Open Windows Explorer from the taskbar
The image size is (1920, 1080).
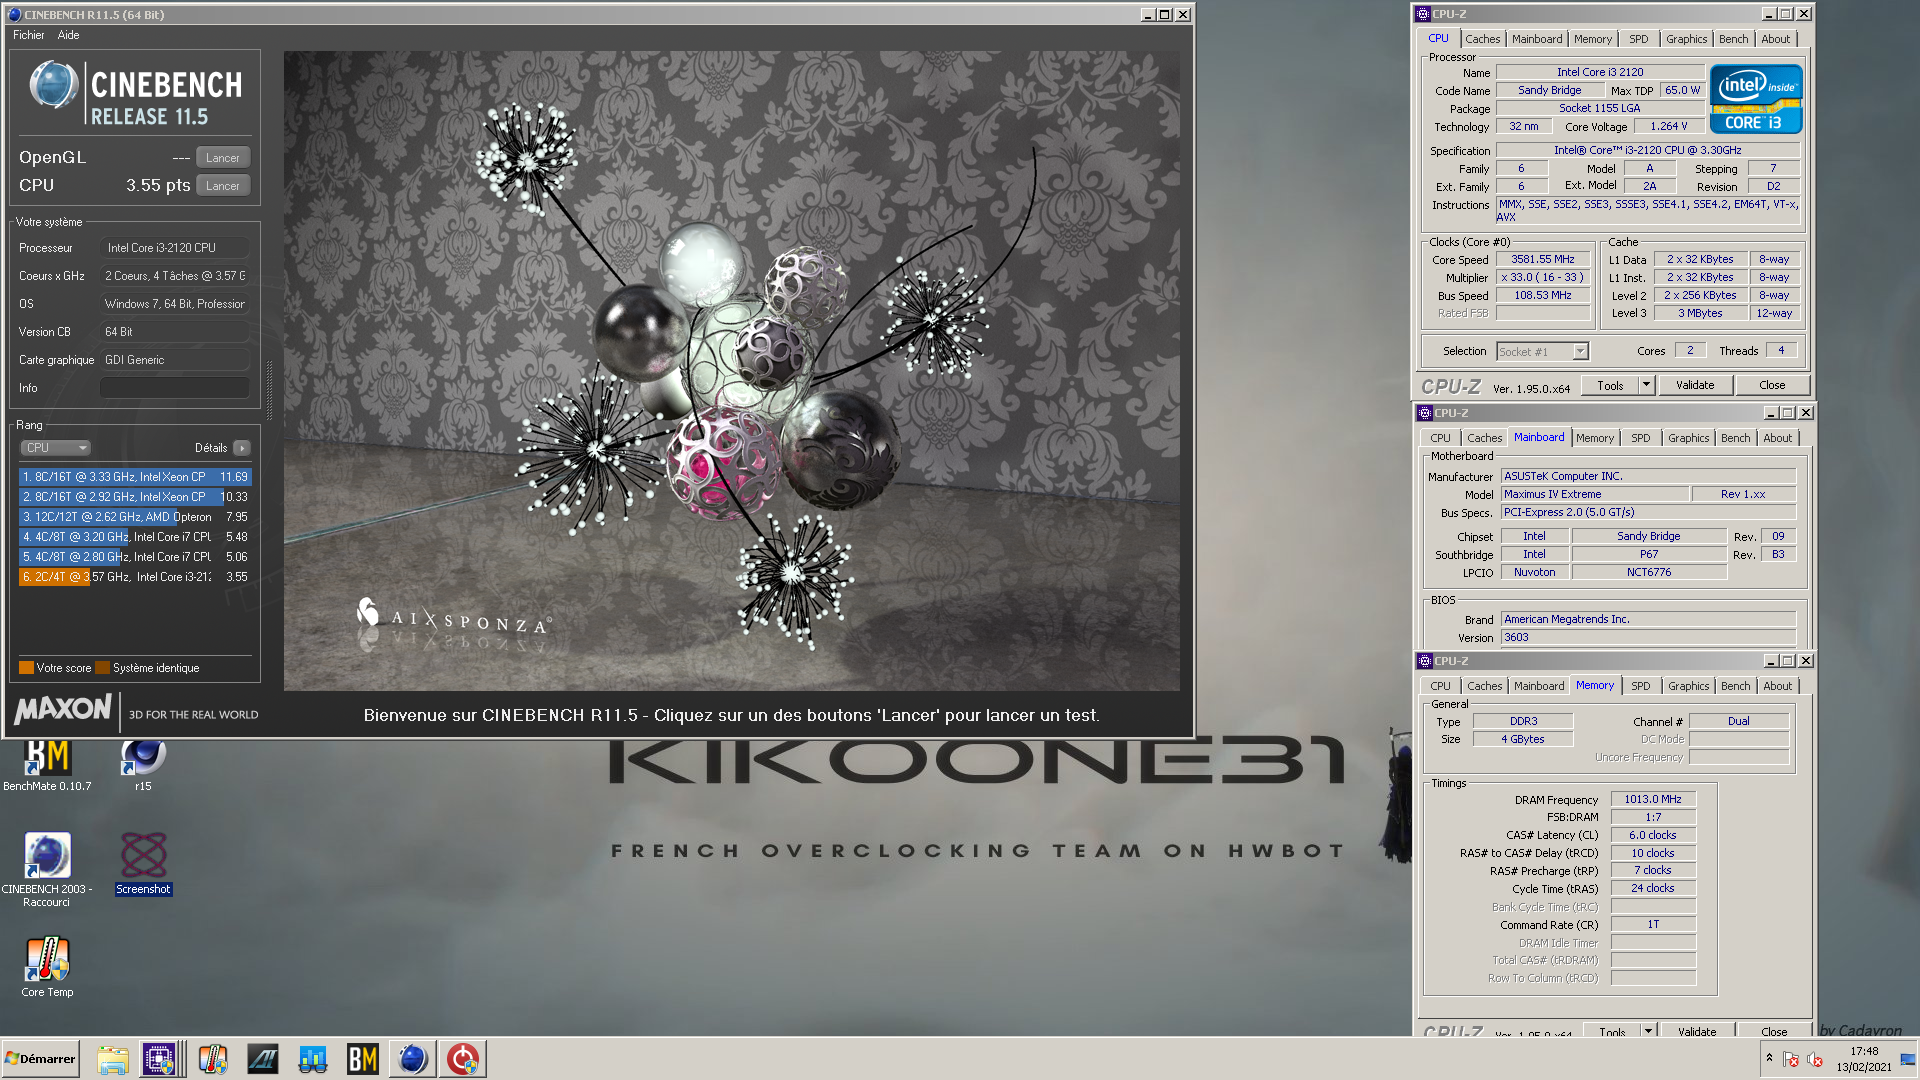click(x=113, y=1059)
